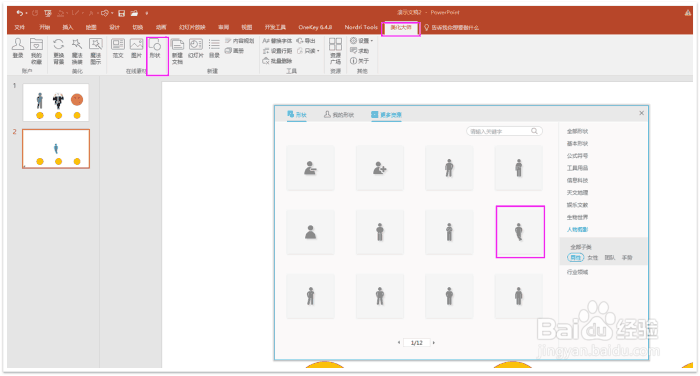The height and width of the screenshot is (376, 700).
Task: Click the search magnifier icon in shapes dialog
Action: click(534, 131)
